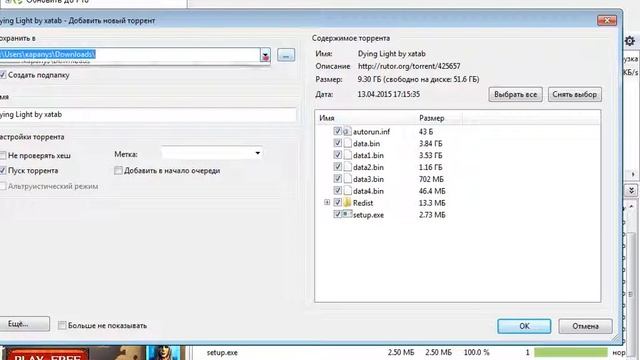Screen dimensions: 640x360
Task: Click the data.bin file icon
Action: (x=347, y=143)
